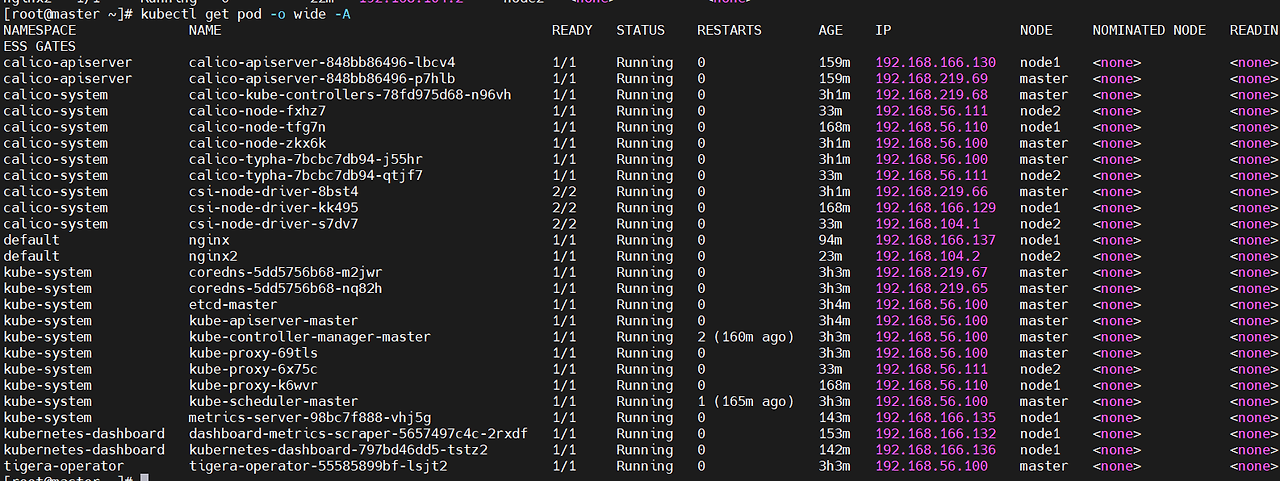1280x481 pixels.
Task: Select pod name calico-apiserver-848bb86496-p7hlb
Action: pyautogui.click(x=322, y=79)
